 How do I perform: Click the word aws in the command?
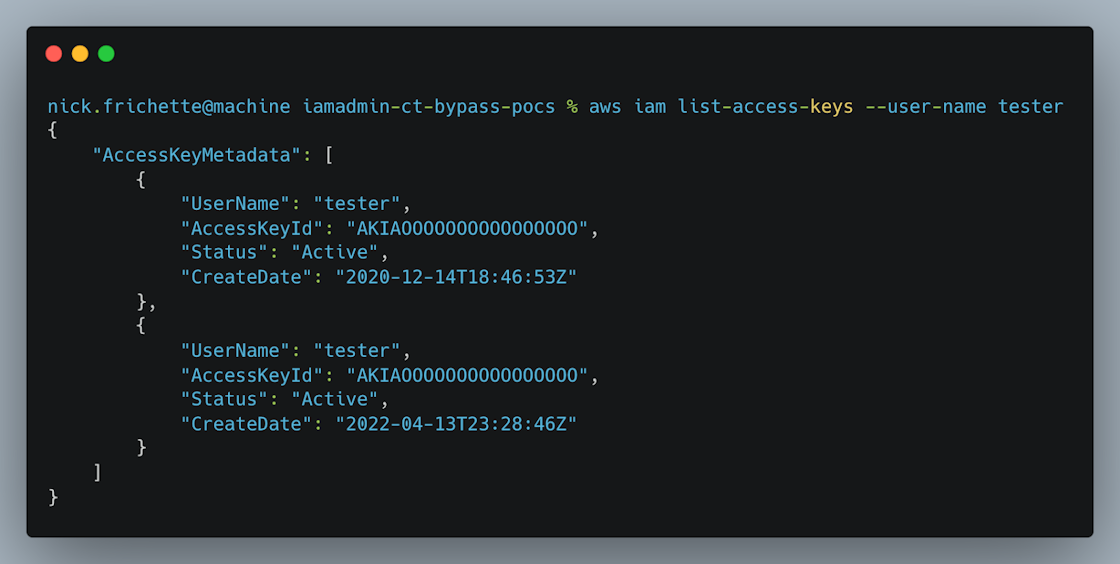(605, 107)
